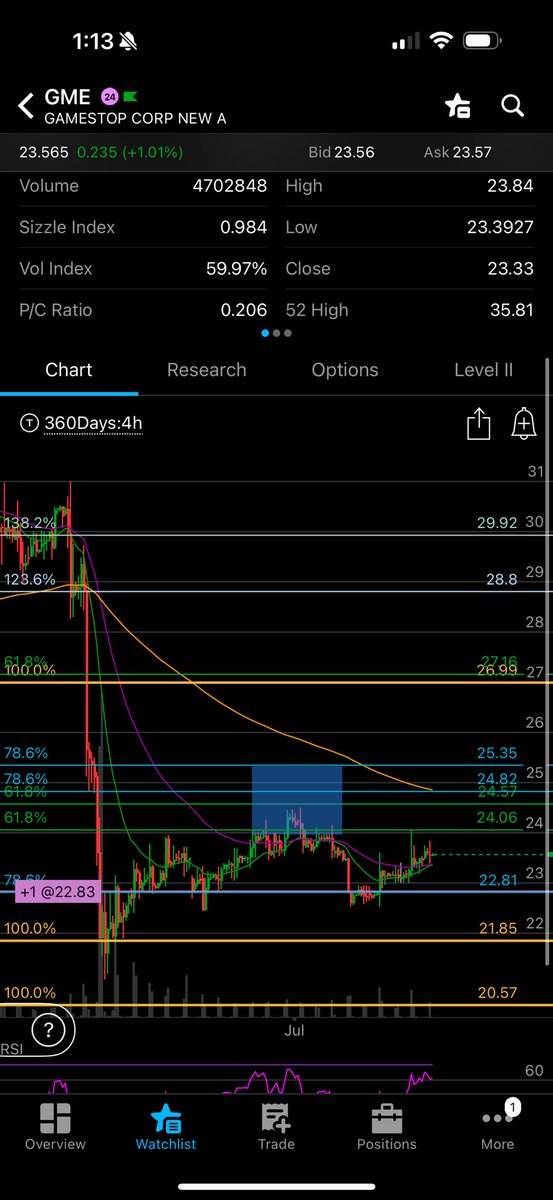Tap the Wi-Fi status icon
The width and height of the screenshot is (553, 1200).
(x=441, y=41)
